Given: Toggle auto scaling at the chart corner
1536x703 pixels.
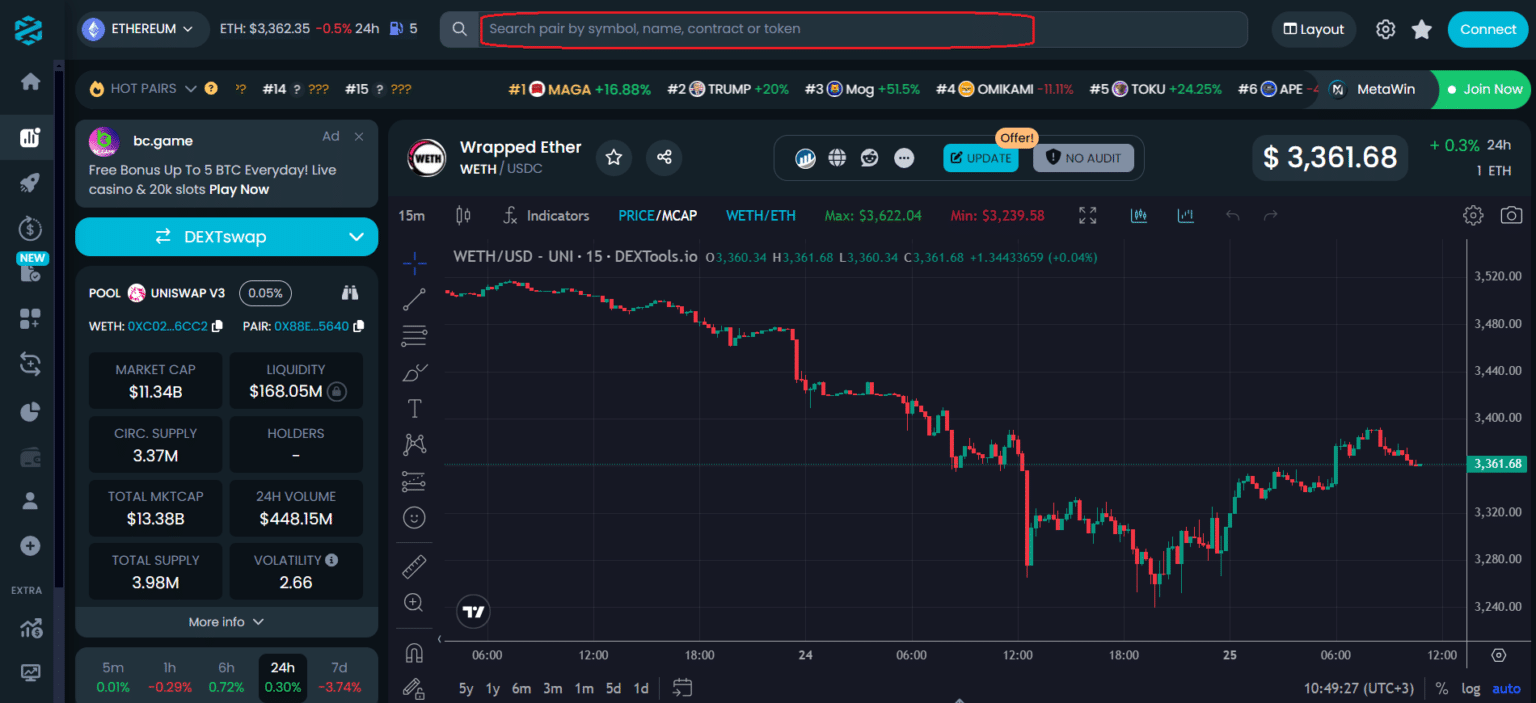Looking at the screenshot, I should [1506, 688].
